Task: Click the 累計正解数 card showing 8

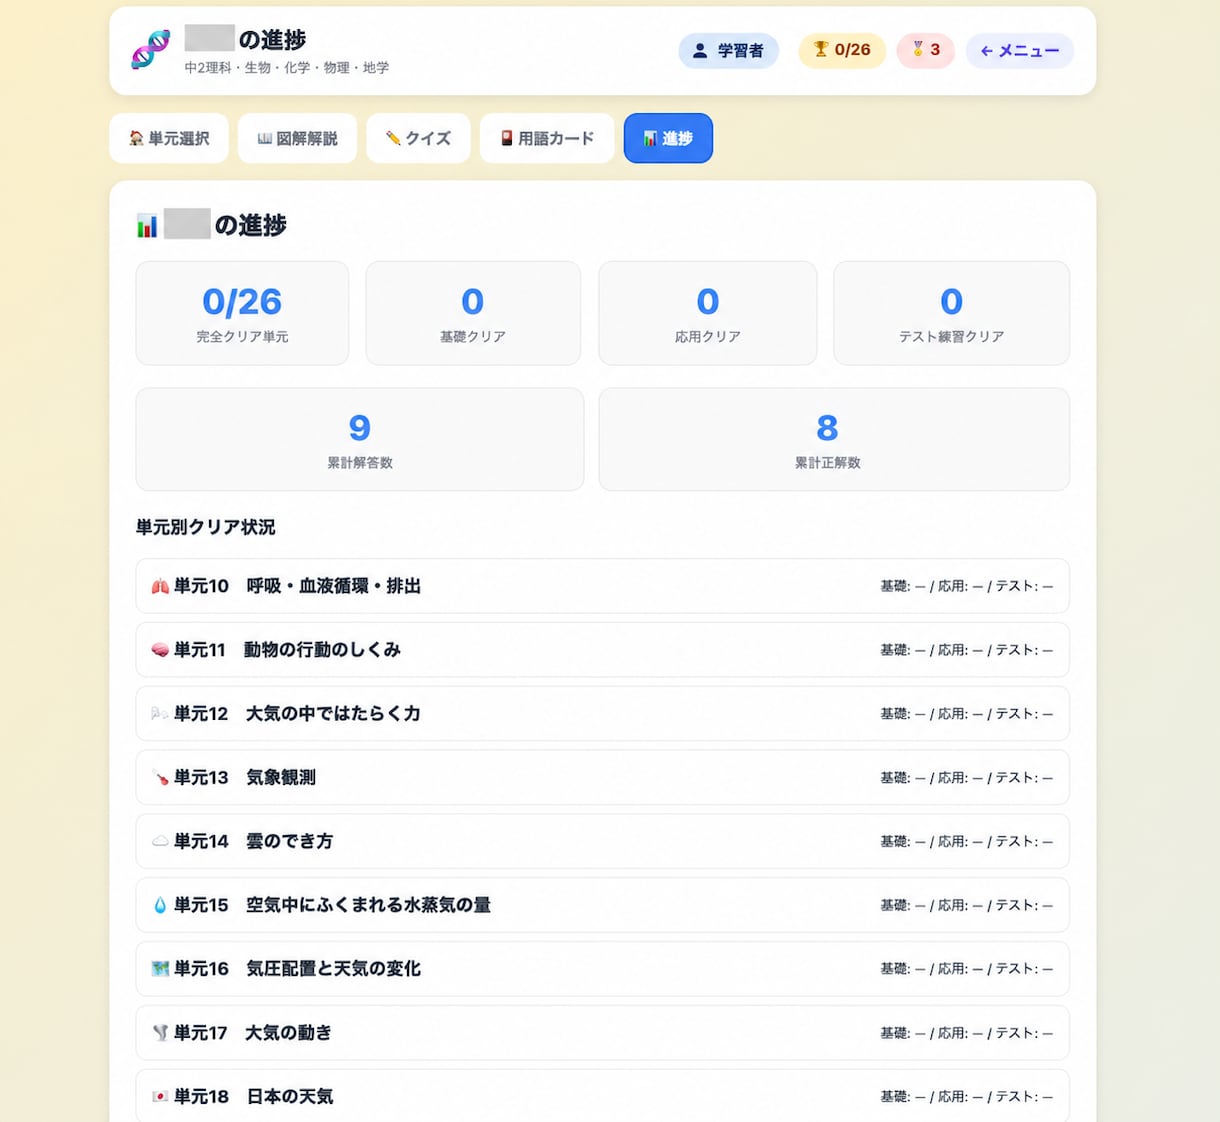Action: coord(834,439)
